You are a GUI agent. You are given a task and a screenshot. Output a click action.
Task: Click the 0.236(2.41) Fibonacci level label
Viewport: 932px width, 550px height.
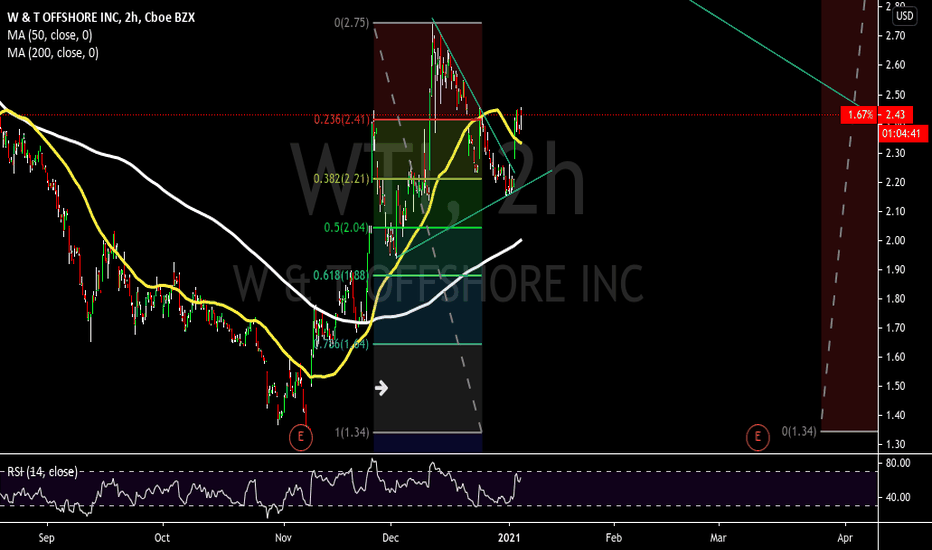(342, 120)
